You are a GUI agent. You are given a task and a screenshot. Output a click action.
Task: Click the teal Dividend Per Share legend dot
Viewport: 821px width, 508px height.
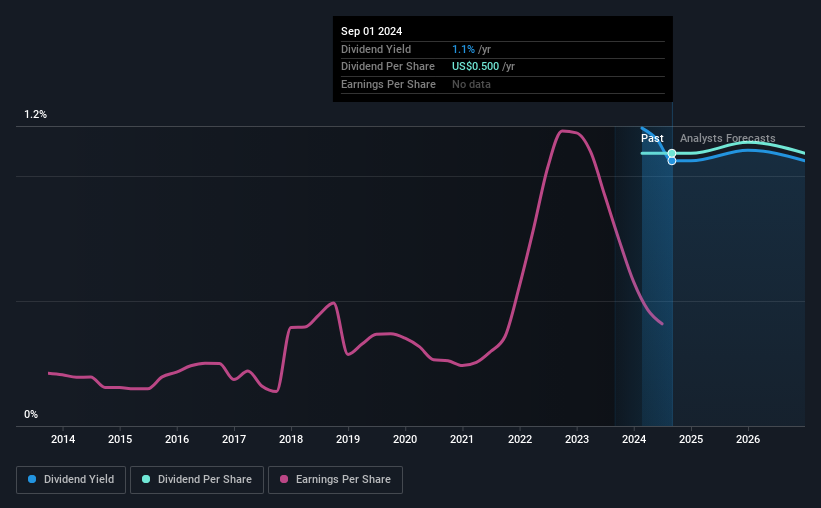coord(146,479)
